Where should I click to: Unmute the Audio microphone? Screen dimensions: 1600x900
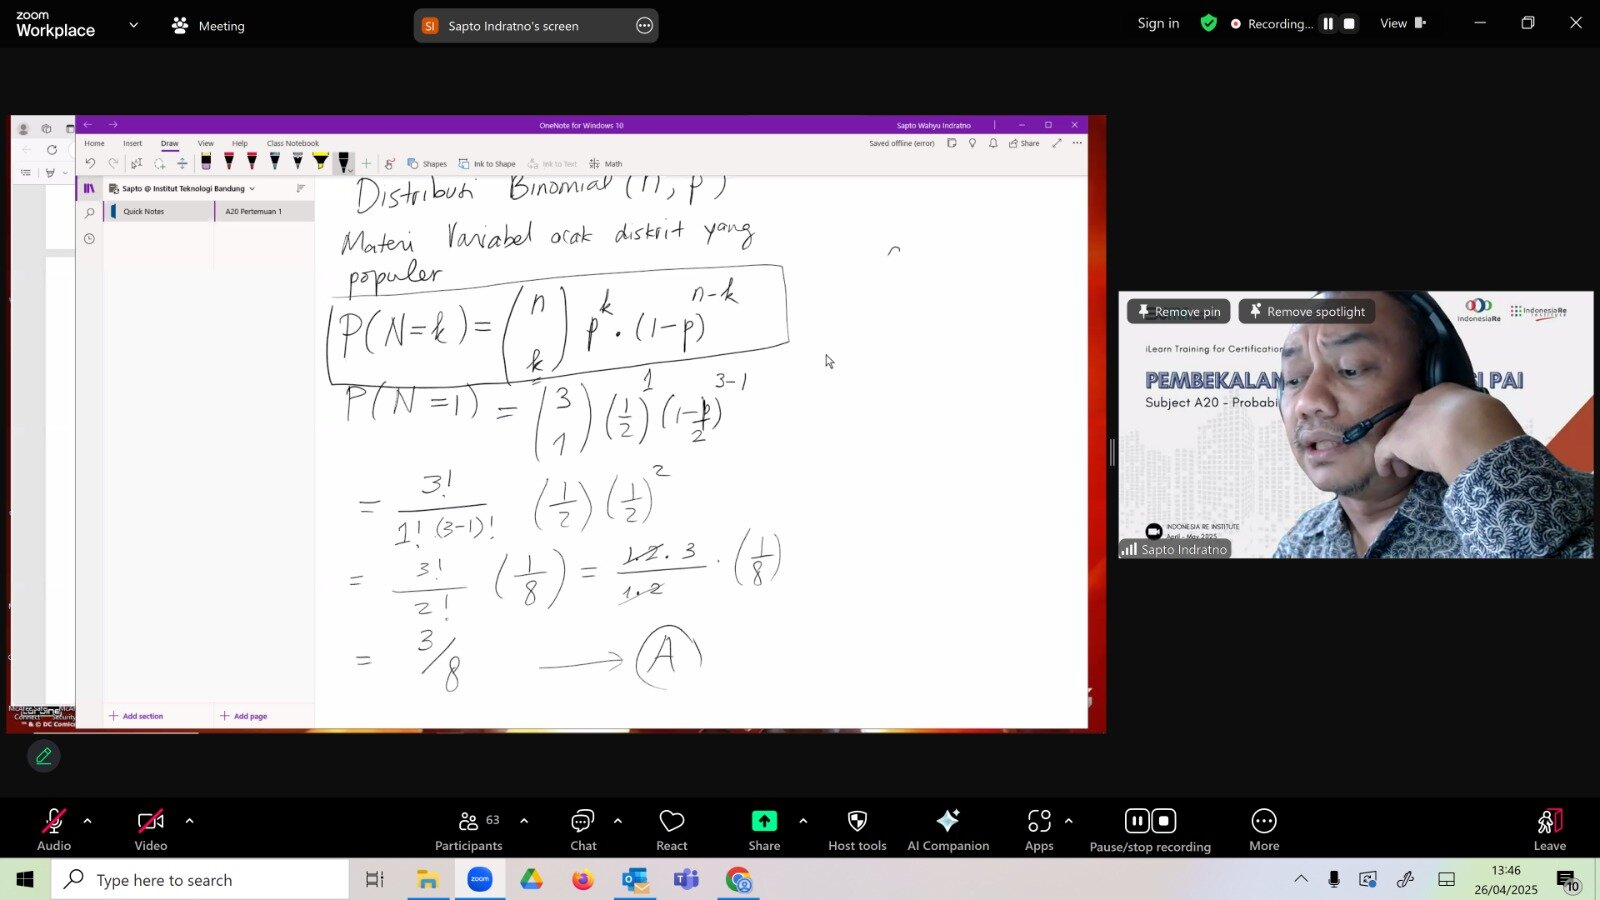[54, 830]
